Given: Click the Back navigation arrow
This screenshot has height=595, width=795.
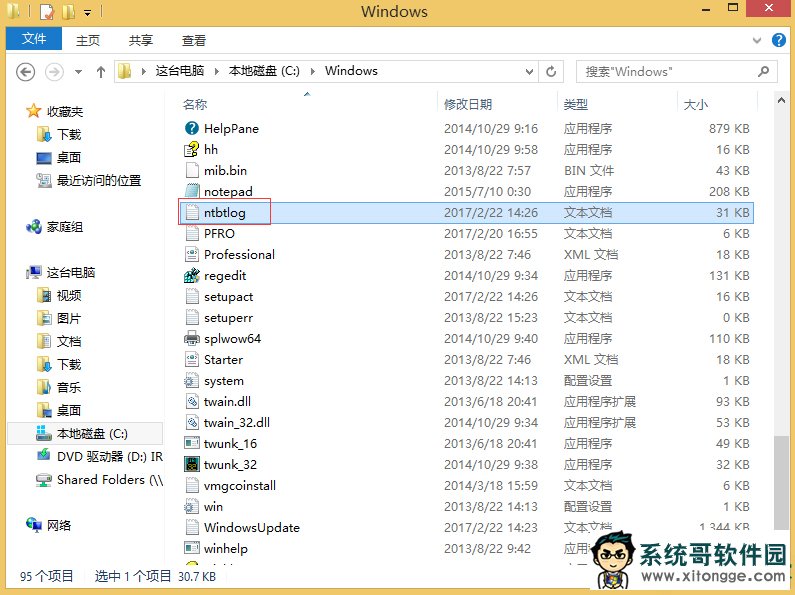Looking at the screenshot, I should click(x=25, y=72).
